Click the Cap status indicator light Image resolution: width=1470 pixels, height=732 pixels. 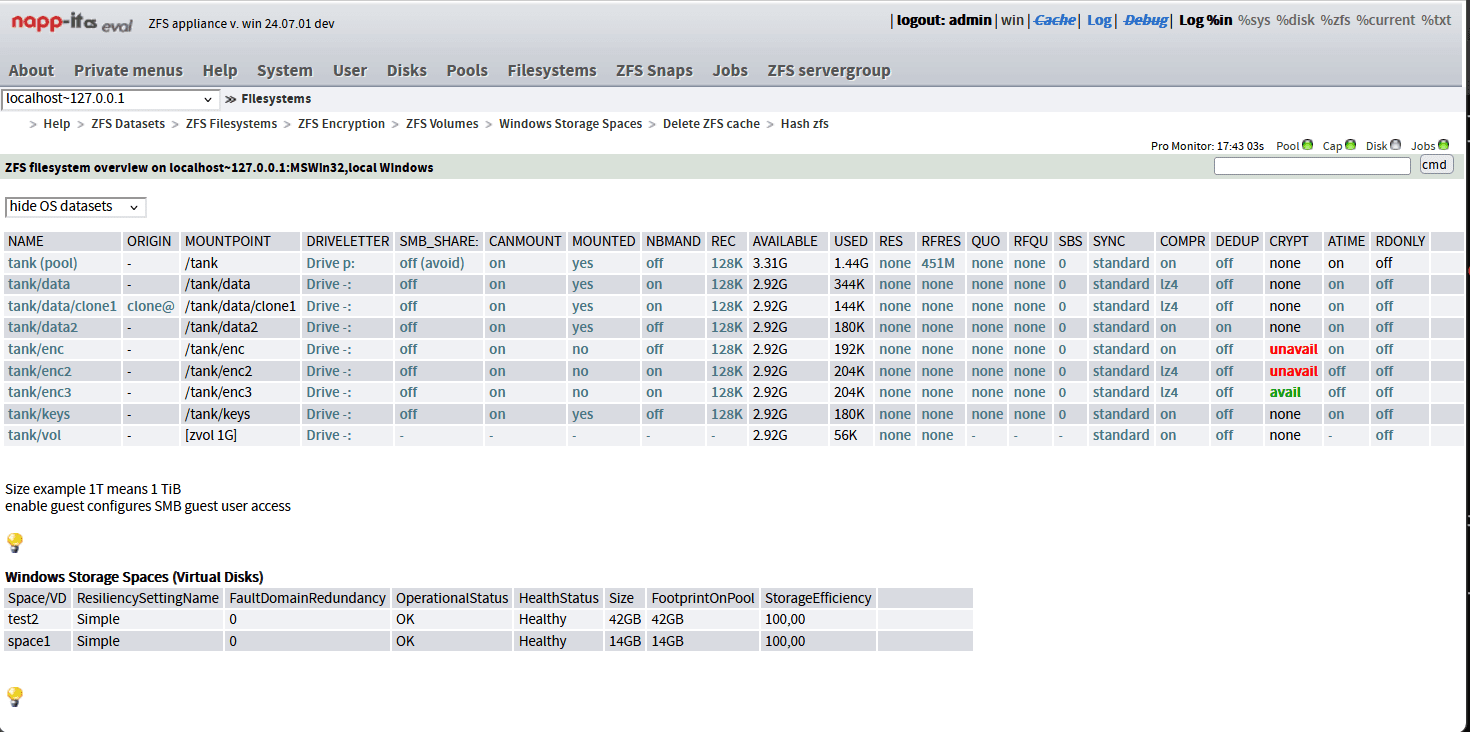coord(1350,145)
